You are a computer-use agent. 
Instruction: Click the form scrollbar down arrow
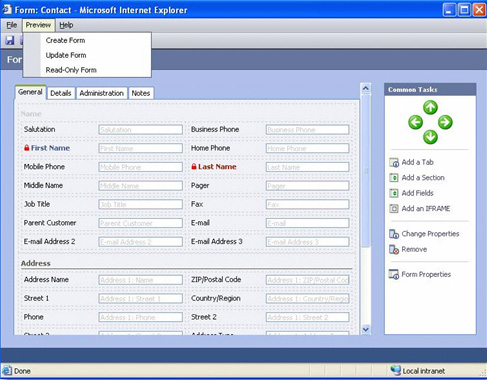tap(366, 329)
